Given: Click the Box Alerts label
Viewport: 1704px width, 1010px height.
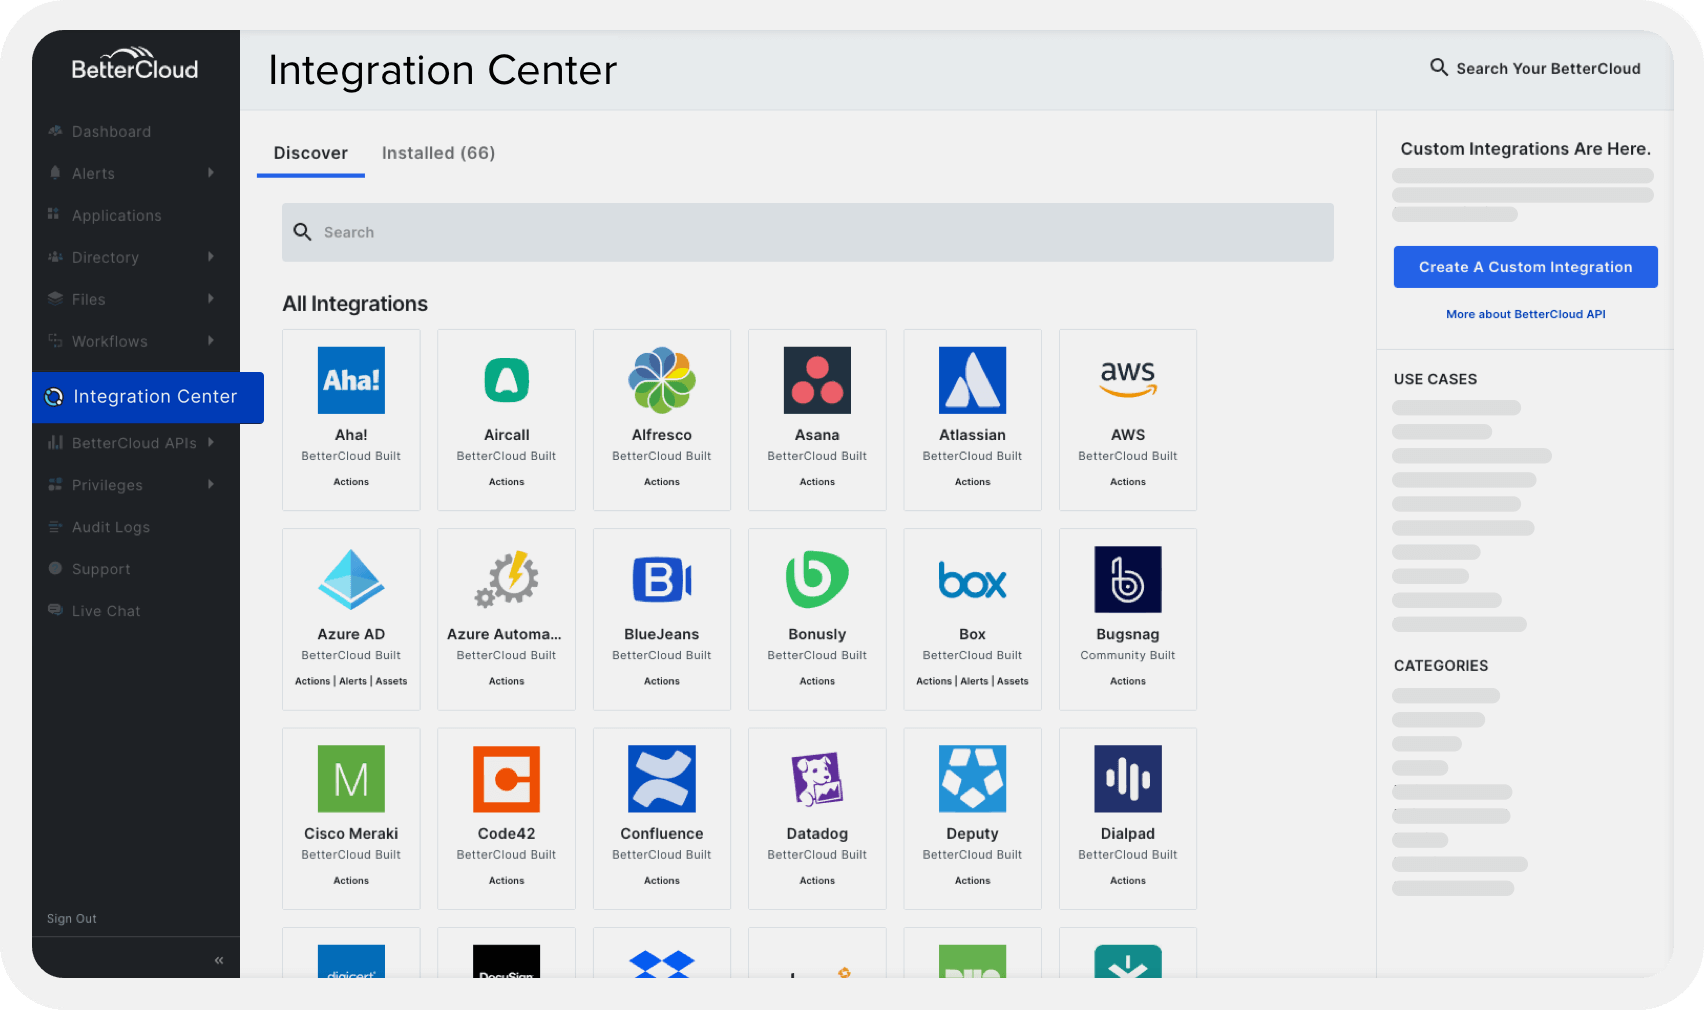Looking at the screenshot, I should (974, 681).
